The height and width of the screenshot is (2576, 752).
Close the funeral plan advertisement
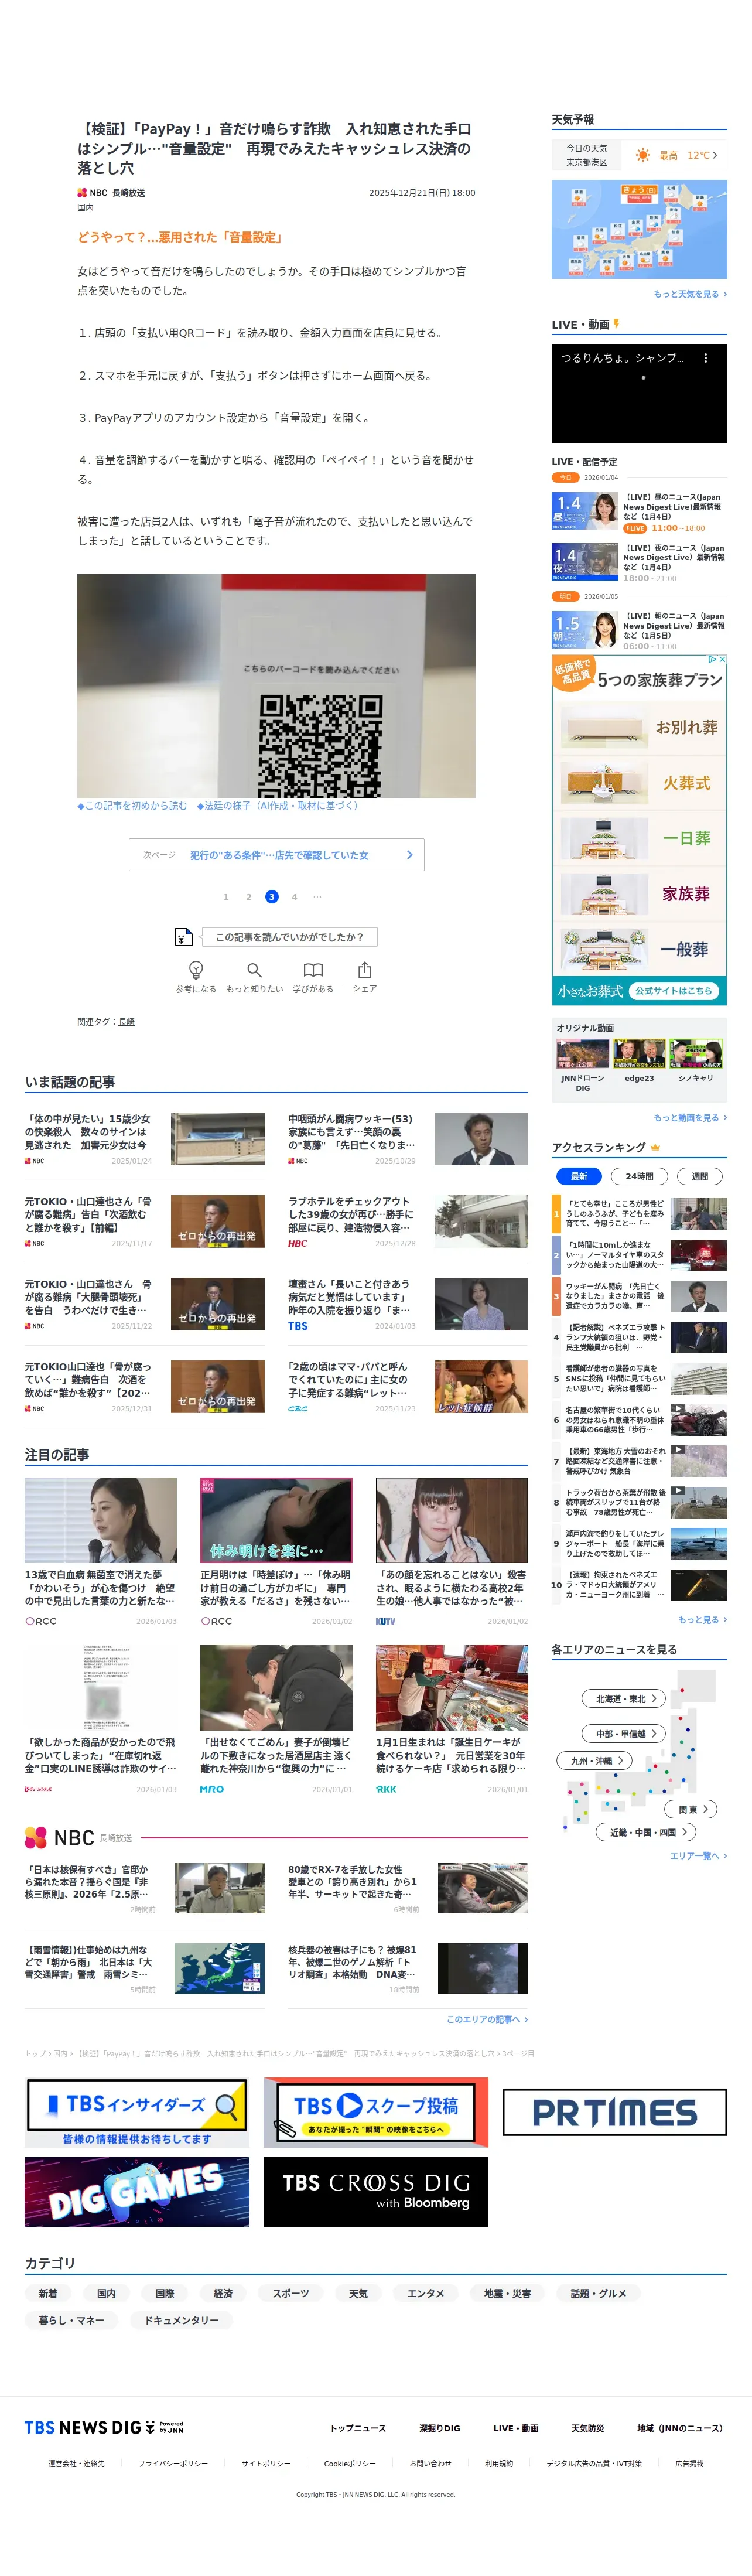point(722,659)
